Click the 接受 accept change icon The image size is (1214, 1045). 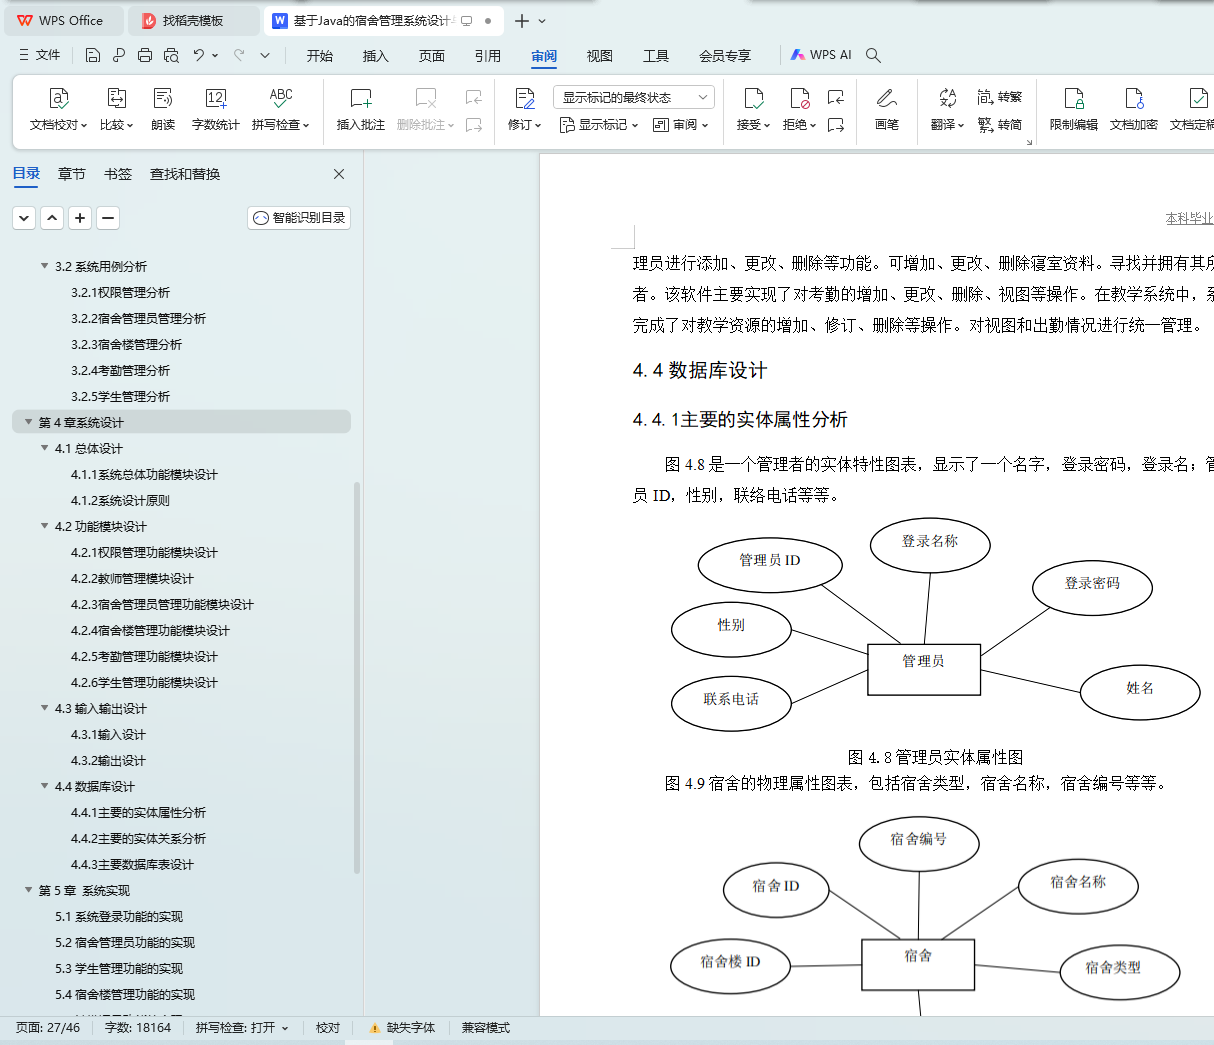[x=753, y=98]
